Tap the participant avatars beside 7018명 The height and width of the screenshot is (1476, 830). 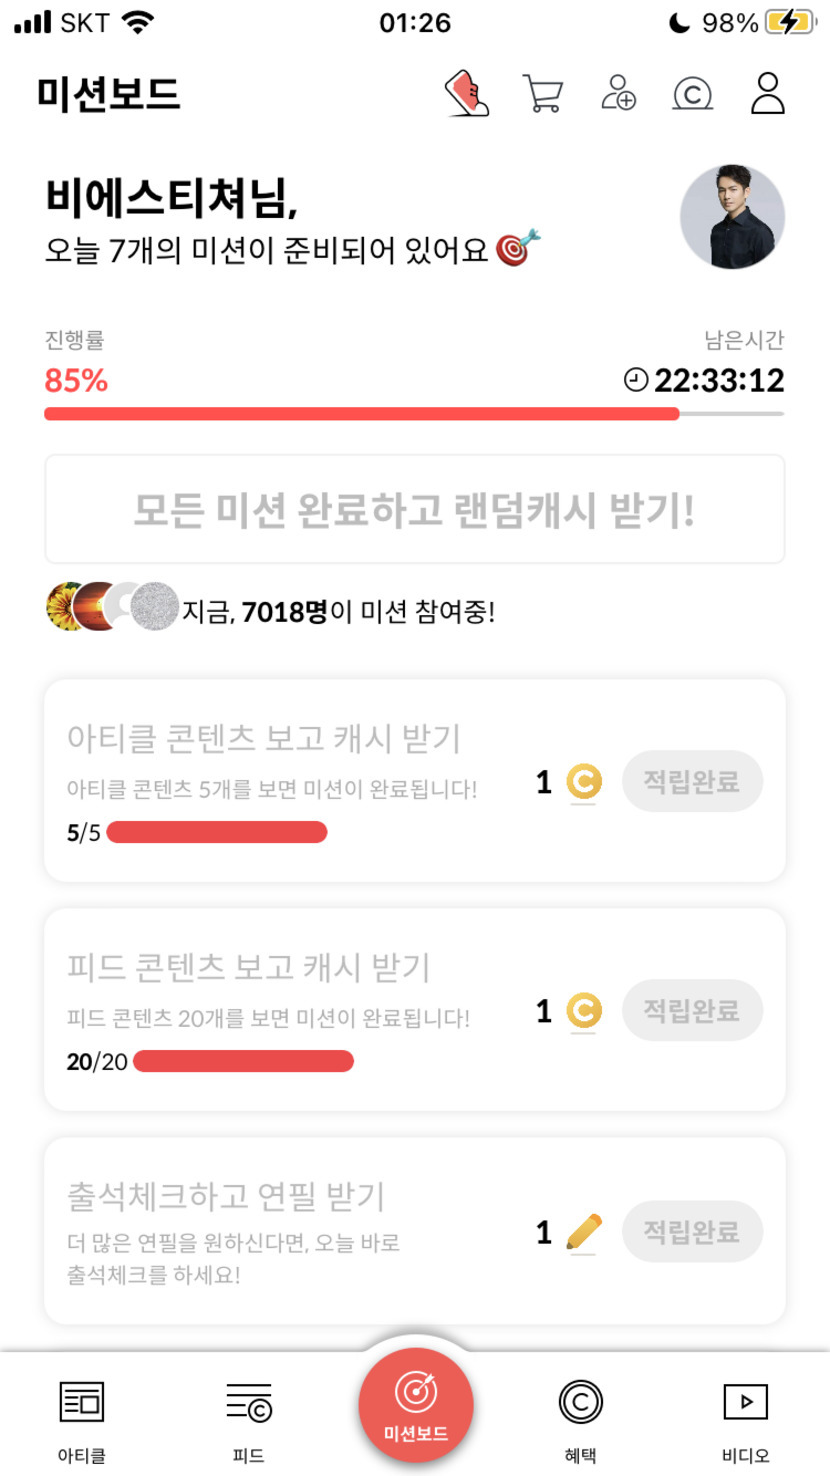click(112, 606)
